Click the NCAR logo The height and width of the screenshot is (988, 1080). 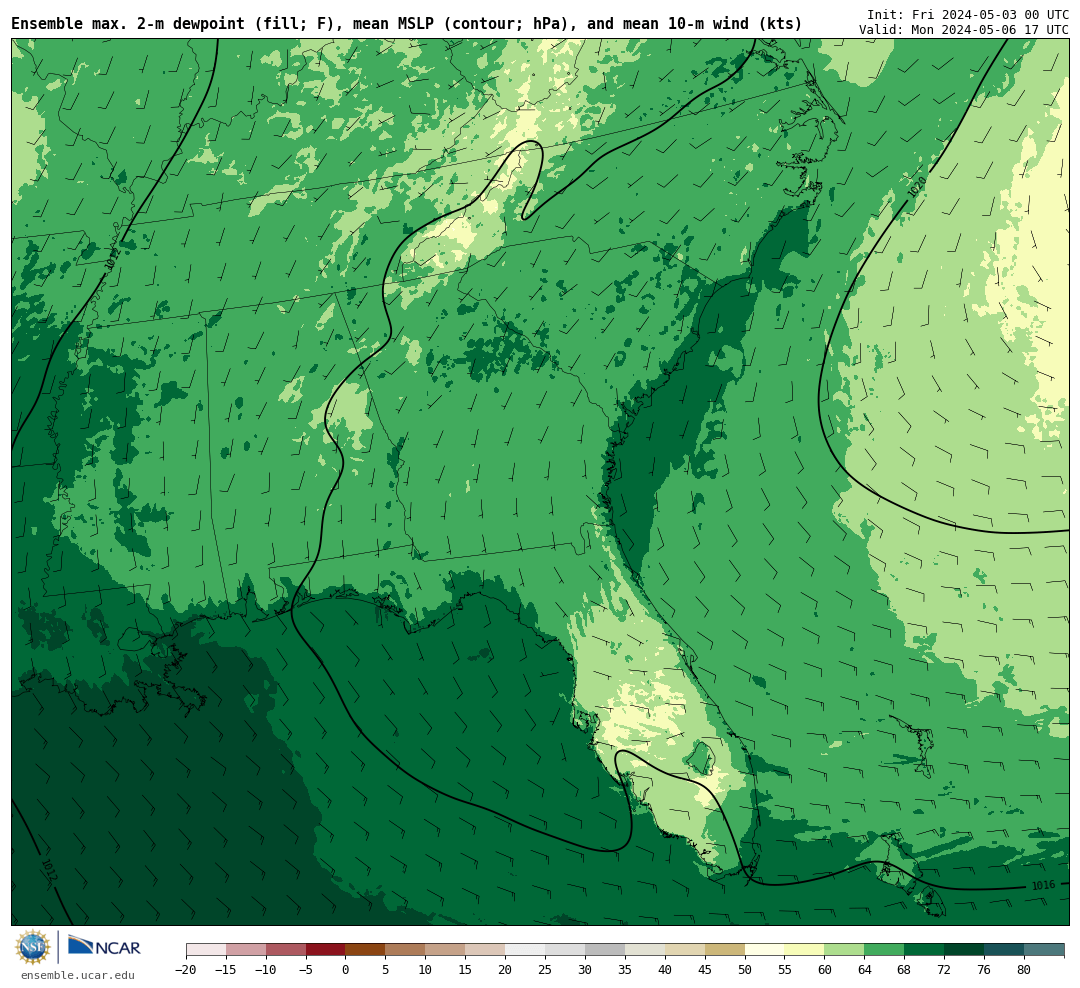tap(105, 946)
